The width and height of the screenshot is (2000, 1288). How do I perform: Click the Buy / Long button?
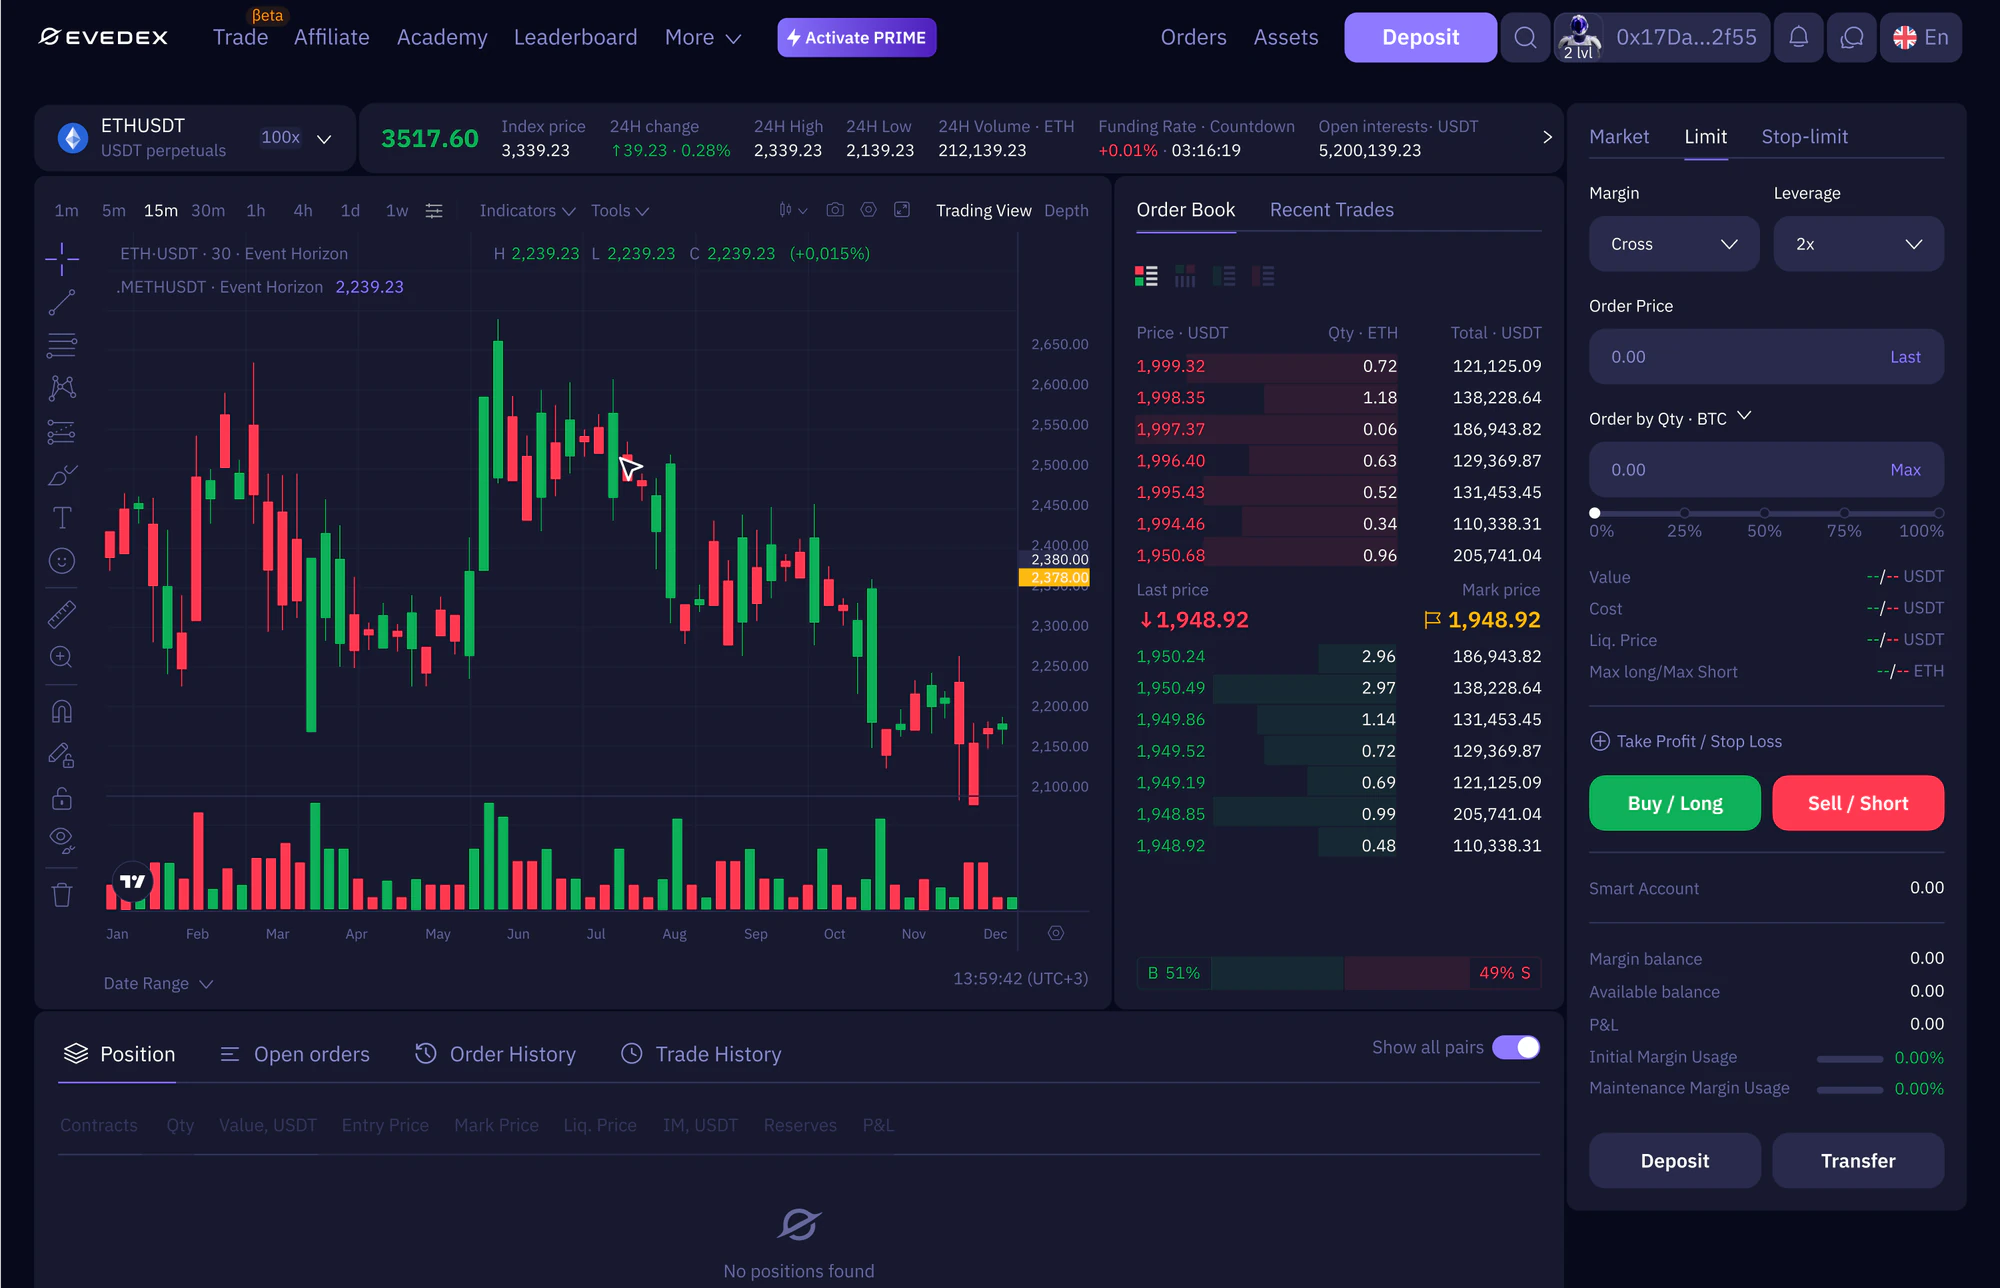[1675, 803]
